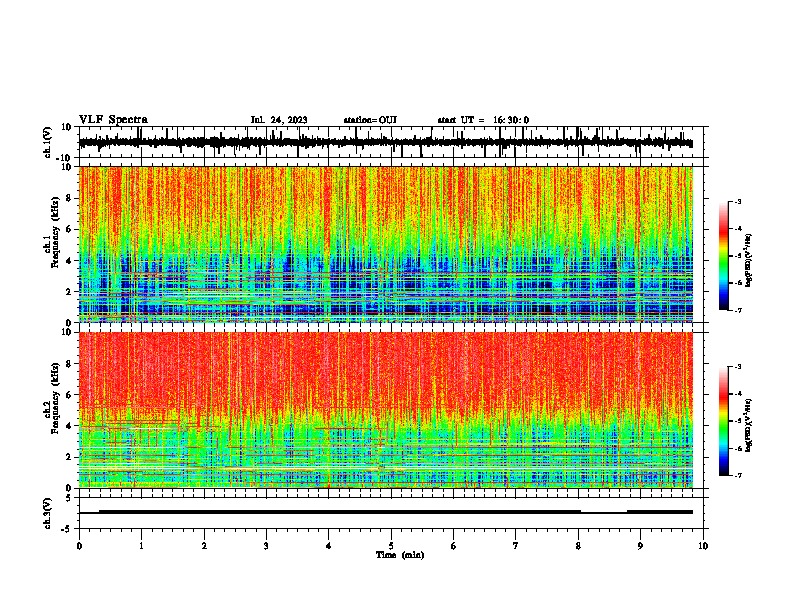Click the ch.2 colorbar "log(PSD)(V²/Hz)" label

pyautogui.click(x=748, y=425)
